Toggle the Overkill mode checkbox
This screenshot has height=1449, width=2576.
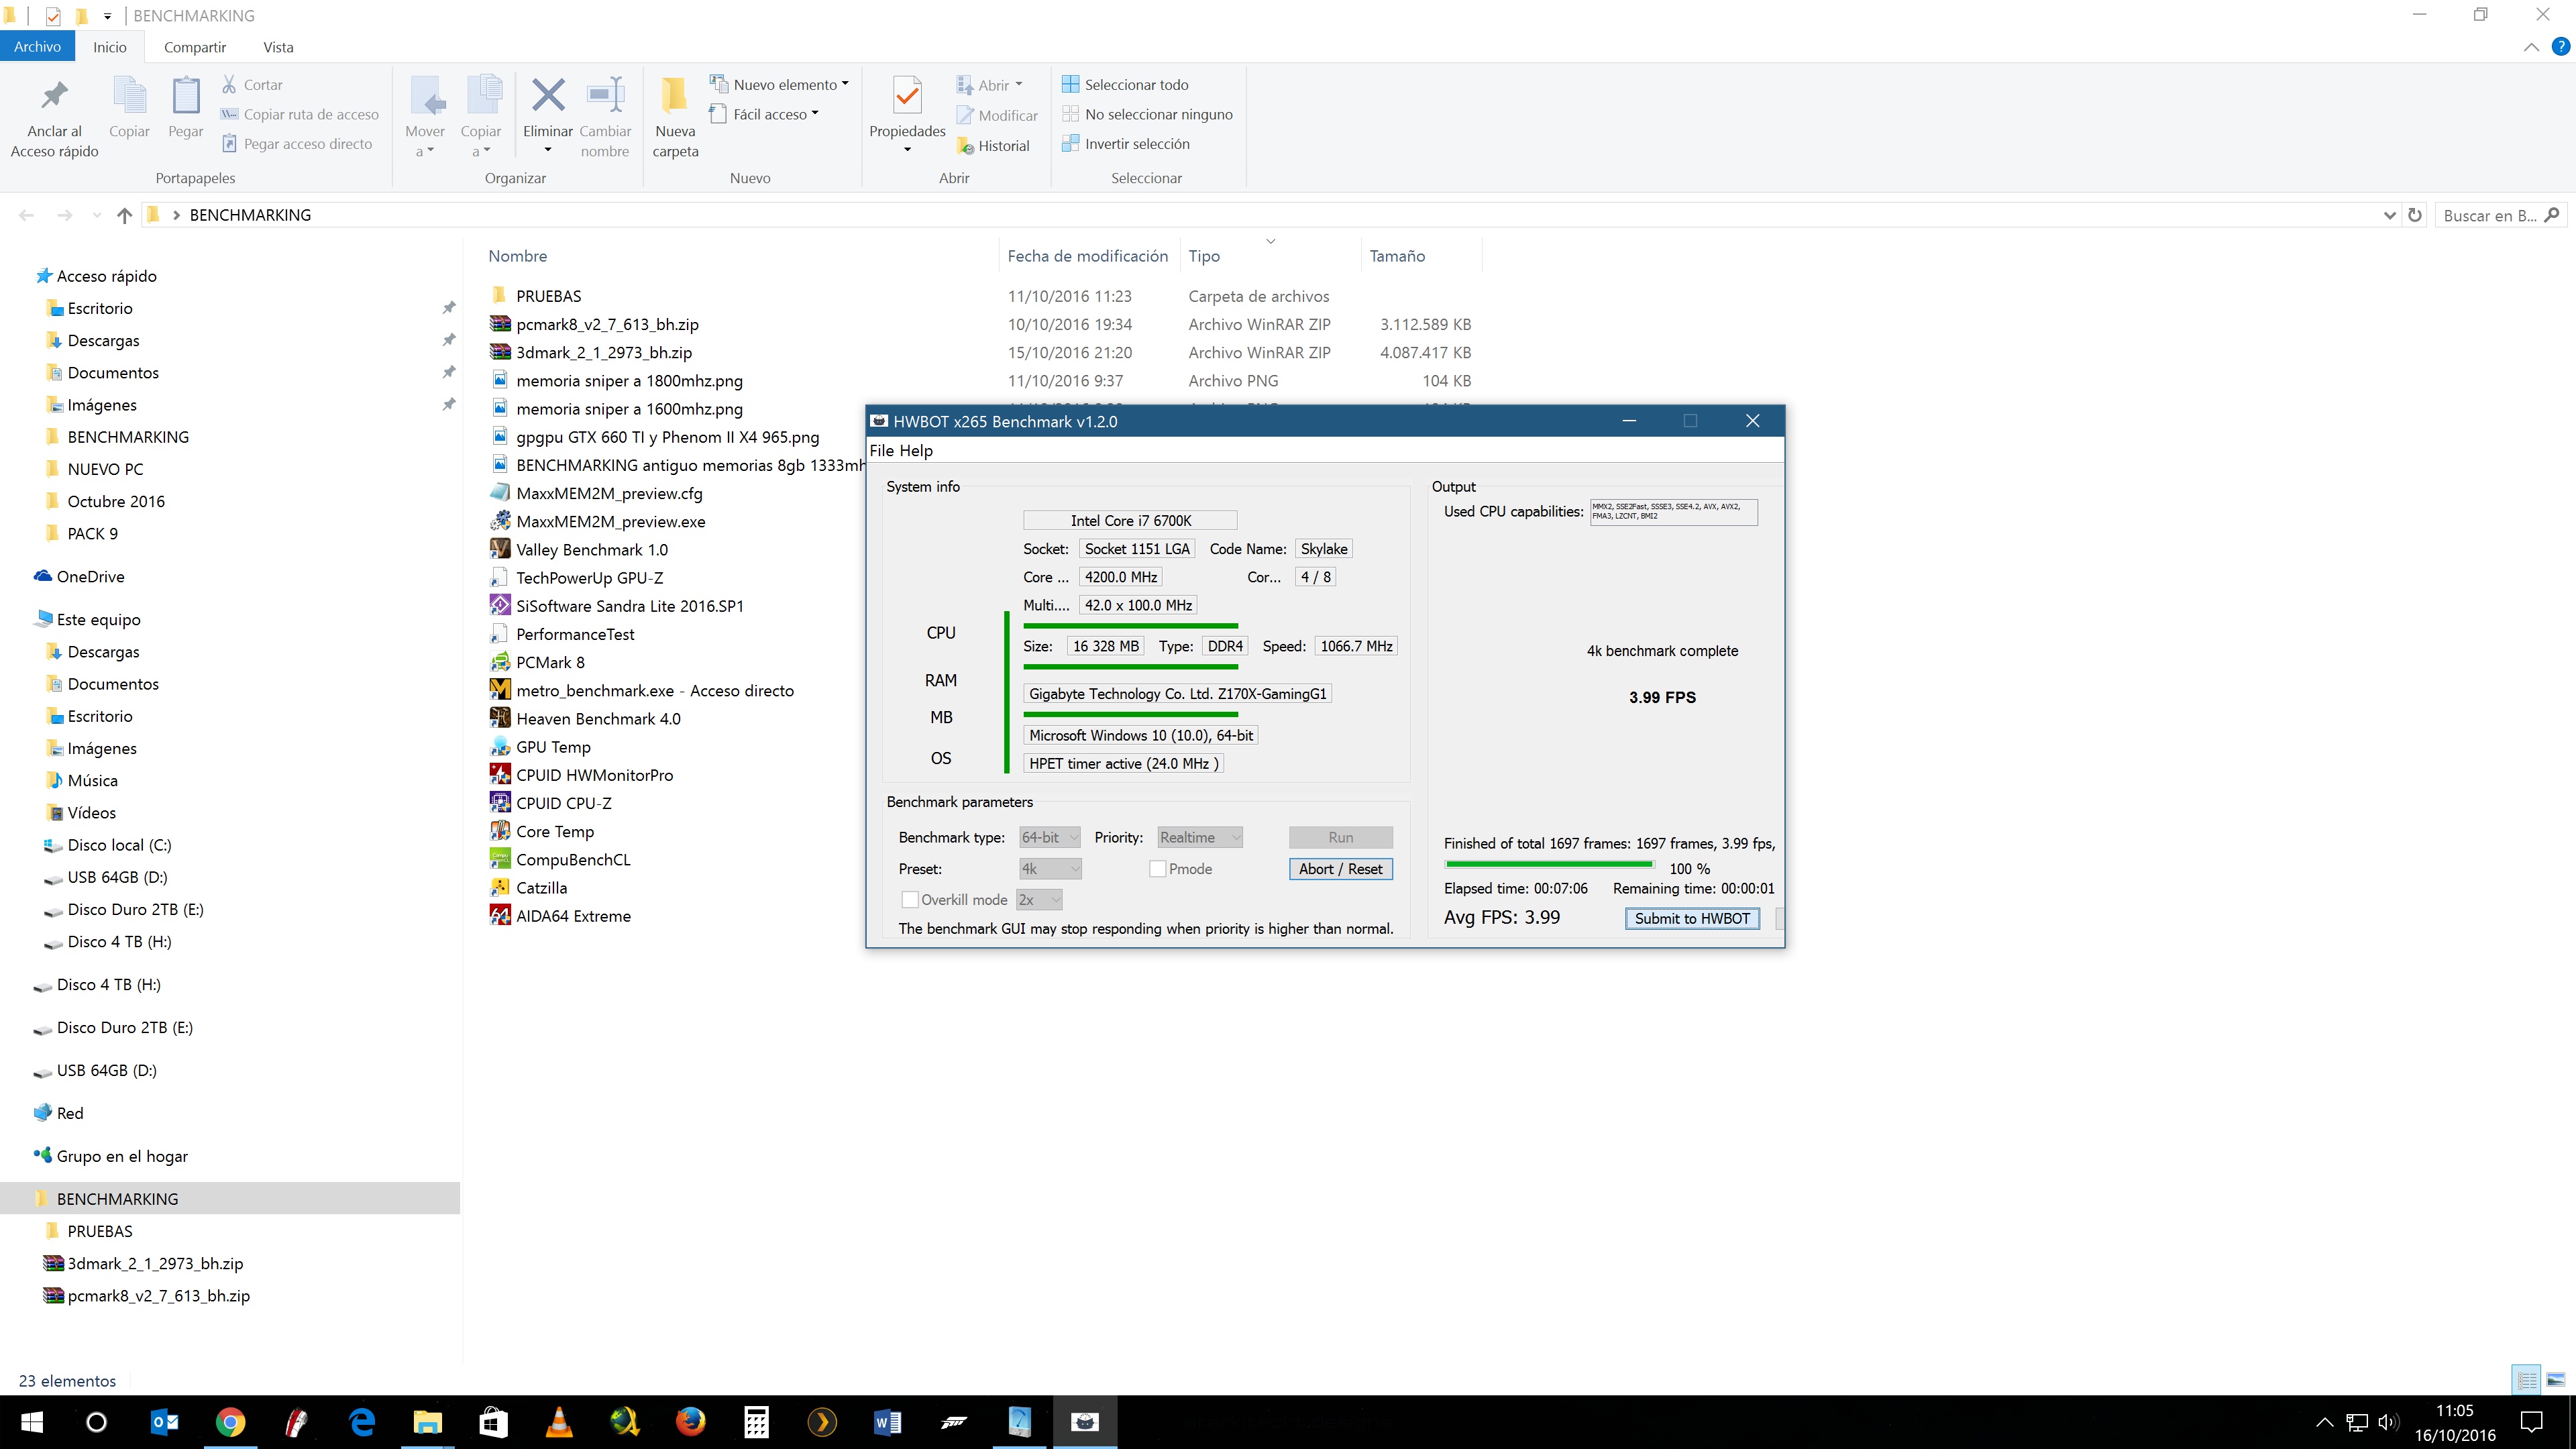910,900
